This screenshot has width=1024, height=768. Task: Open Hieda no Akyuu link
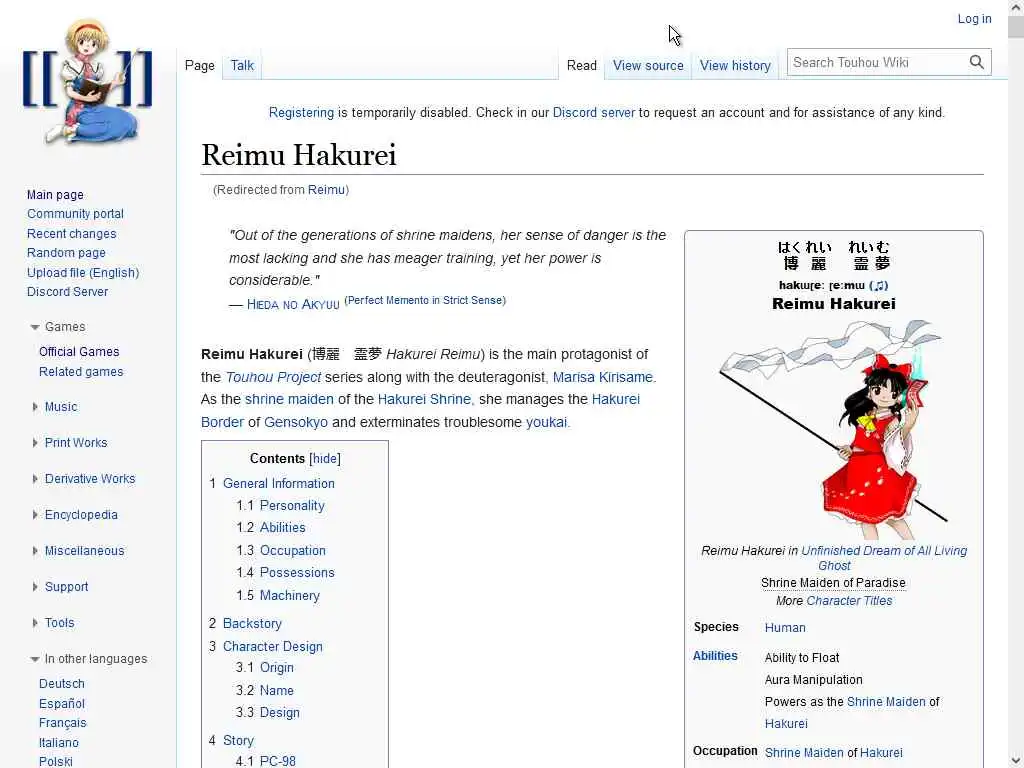pyautogui.click(x=293, y=304)
